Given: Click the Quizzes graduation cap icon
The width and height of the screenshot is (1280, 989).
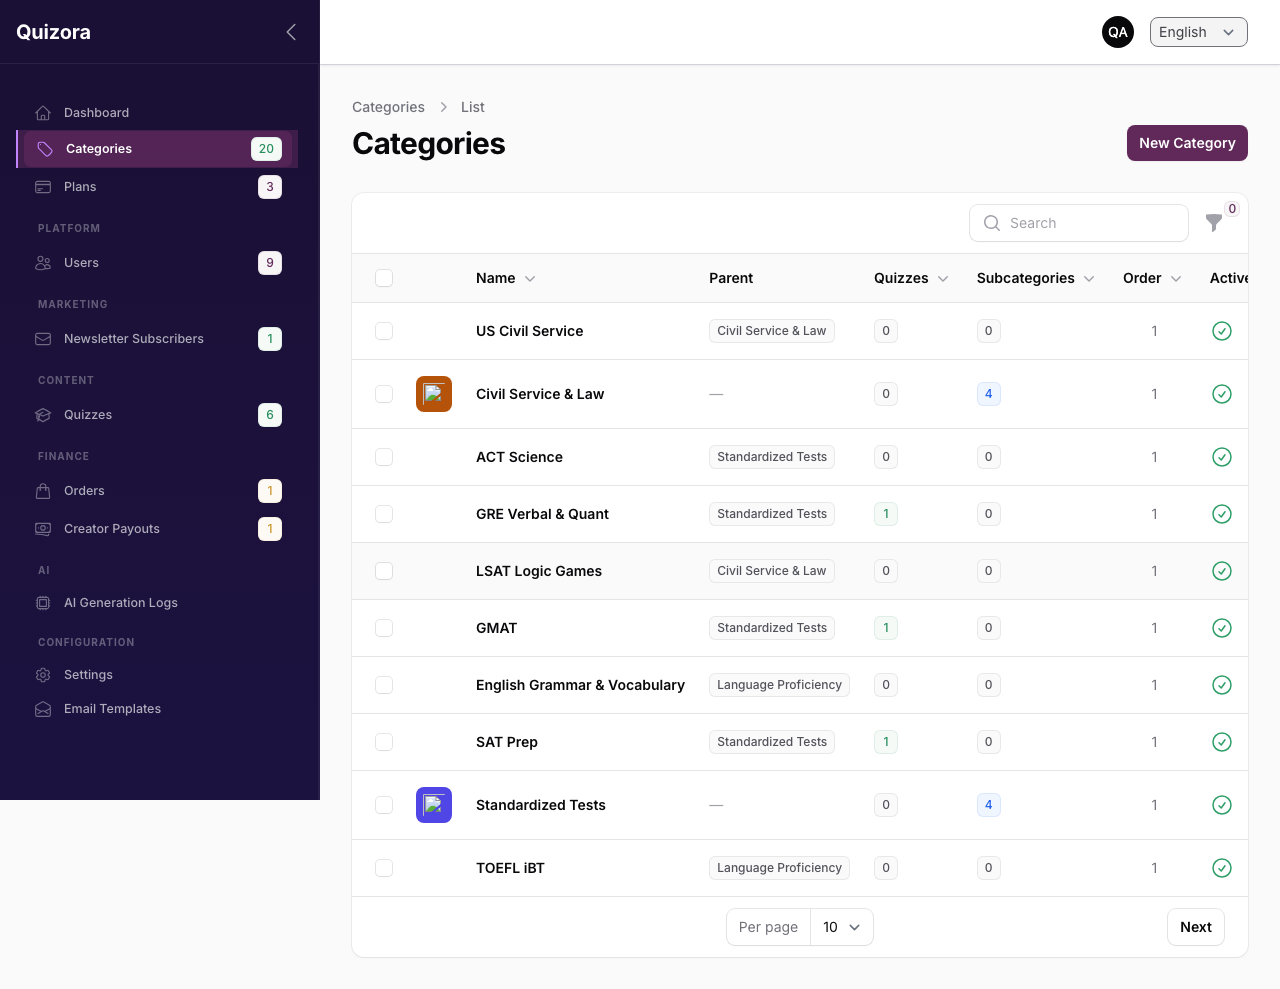Looking at the screenshot, I should point(43,415).
